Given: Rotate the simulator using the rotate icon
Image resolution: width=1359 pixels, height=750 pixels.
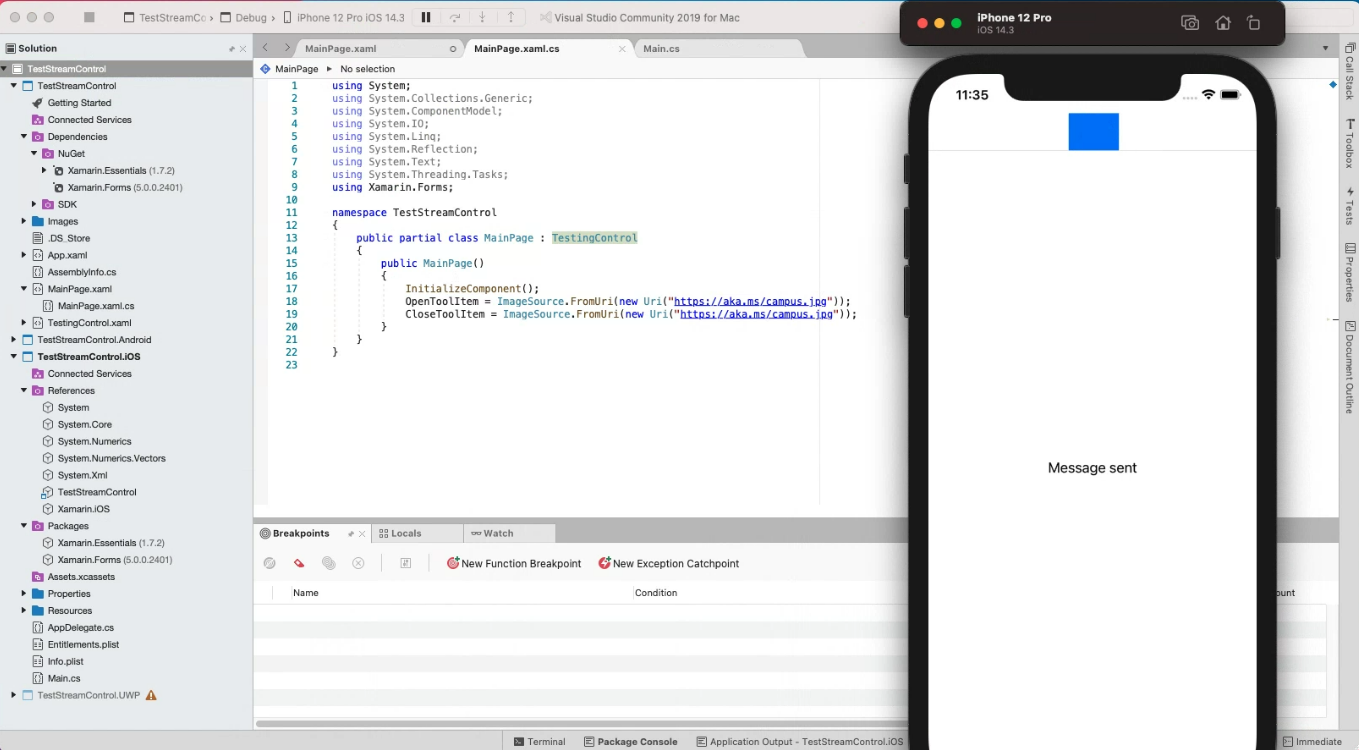Looking at the screenshot, I should pyautogui.click(x=1254, y=22).
